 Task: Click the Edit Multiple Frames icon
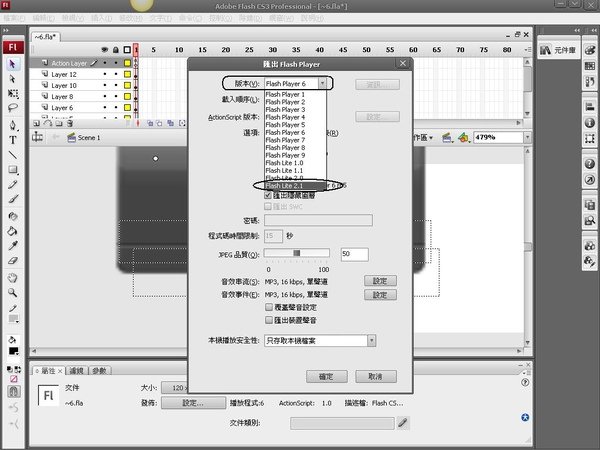click(x=171, y=123)
